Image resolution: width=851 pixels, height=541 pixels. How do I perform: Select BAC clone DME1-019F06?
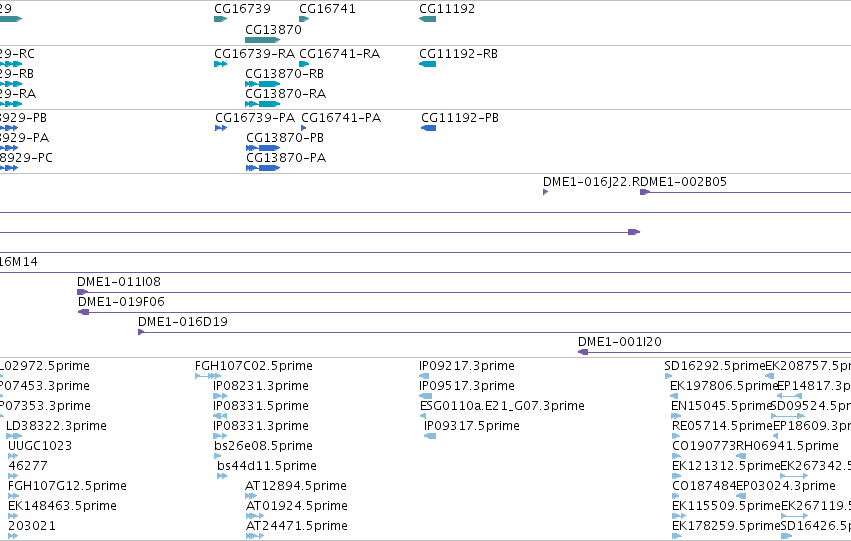tap(121, 302)
